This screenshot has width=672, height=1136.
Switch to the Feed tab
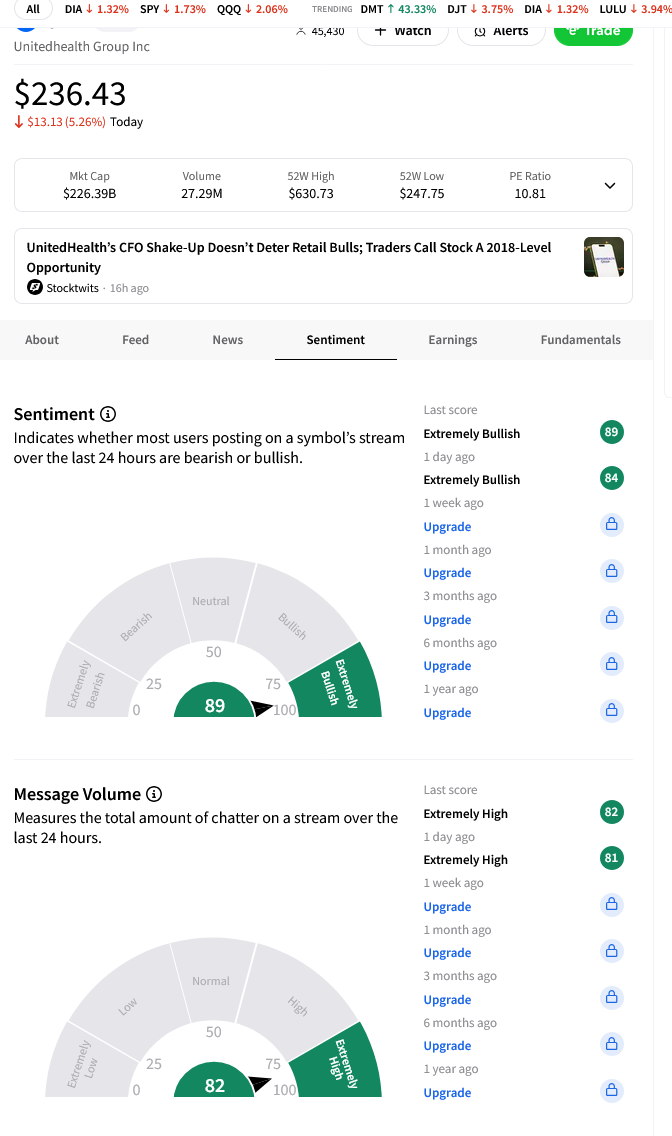(135, 340)
